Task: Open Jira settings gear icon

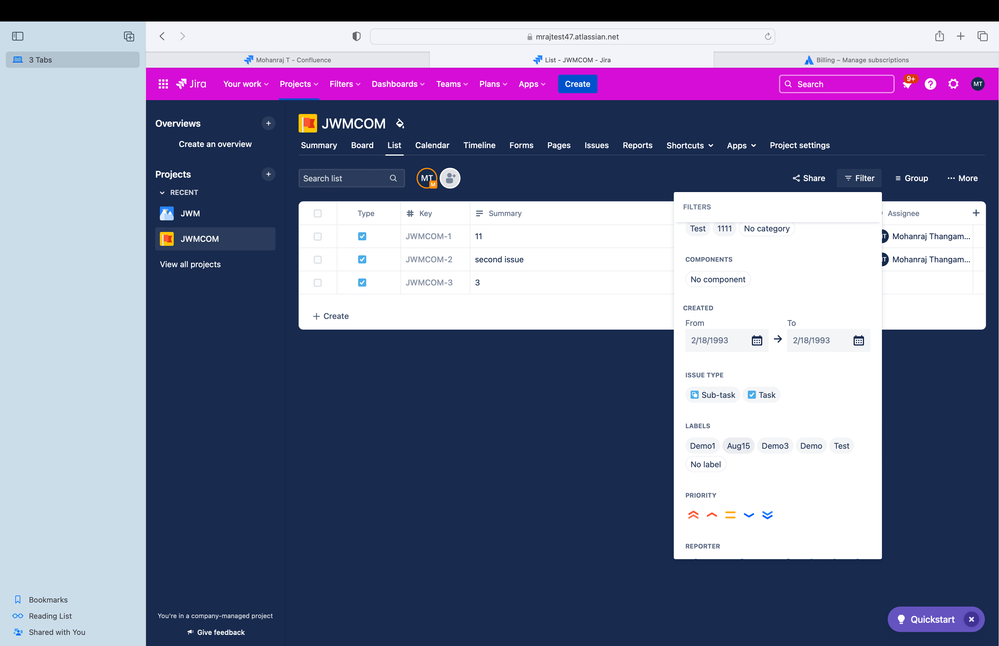Action: pyautogui.click(x=953, y=84)
